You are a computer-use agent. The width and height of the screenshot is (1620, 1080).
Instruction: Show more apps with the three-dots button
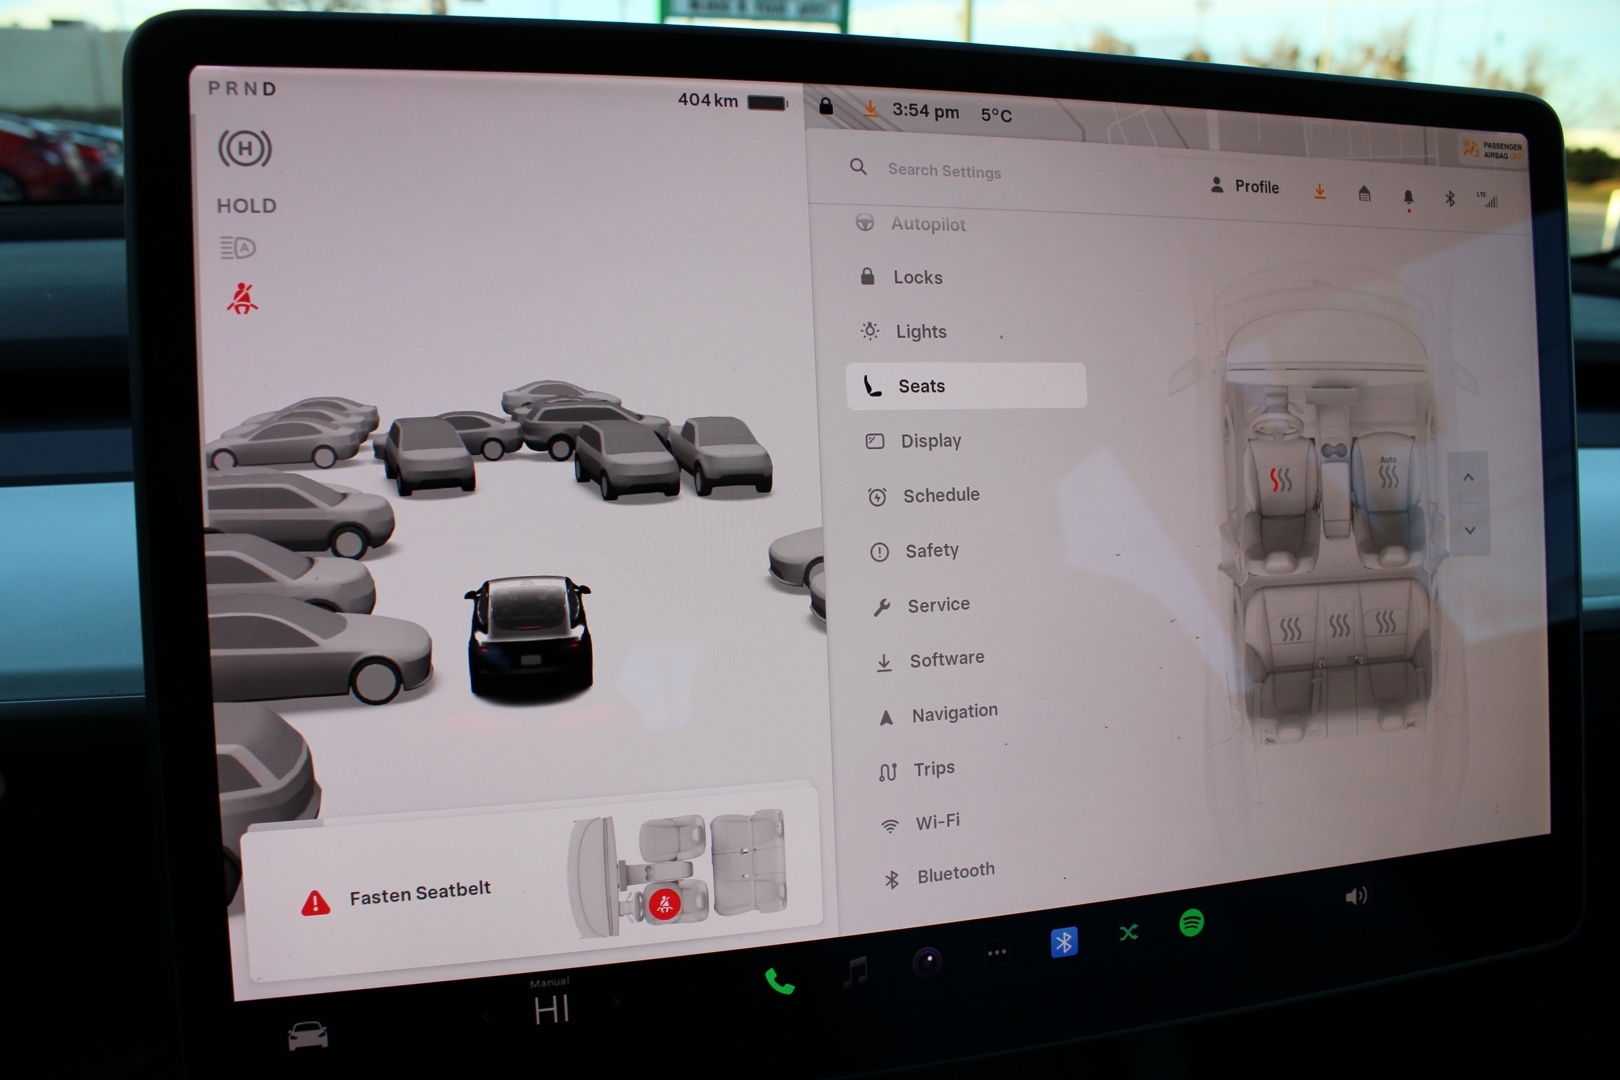pos(997,953)
